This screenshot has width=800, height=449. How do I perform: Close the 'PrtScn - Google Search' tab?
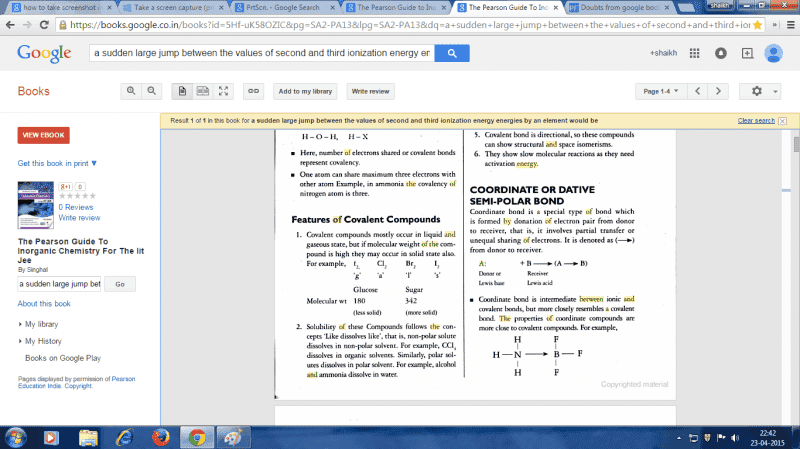coord(333,8)
